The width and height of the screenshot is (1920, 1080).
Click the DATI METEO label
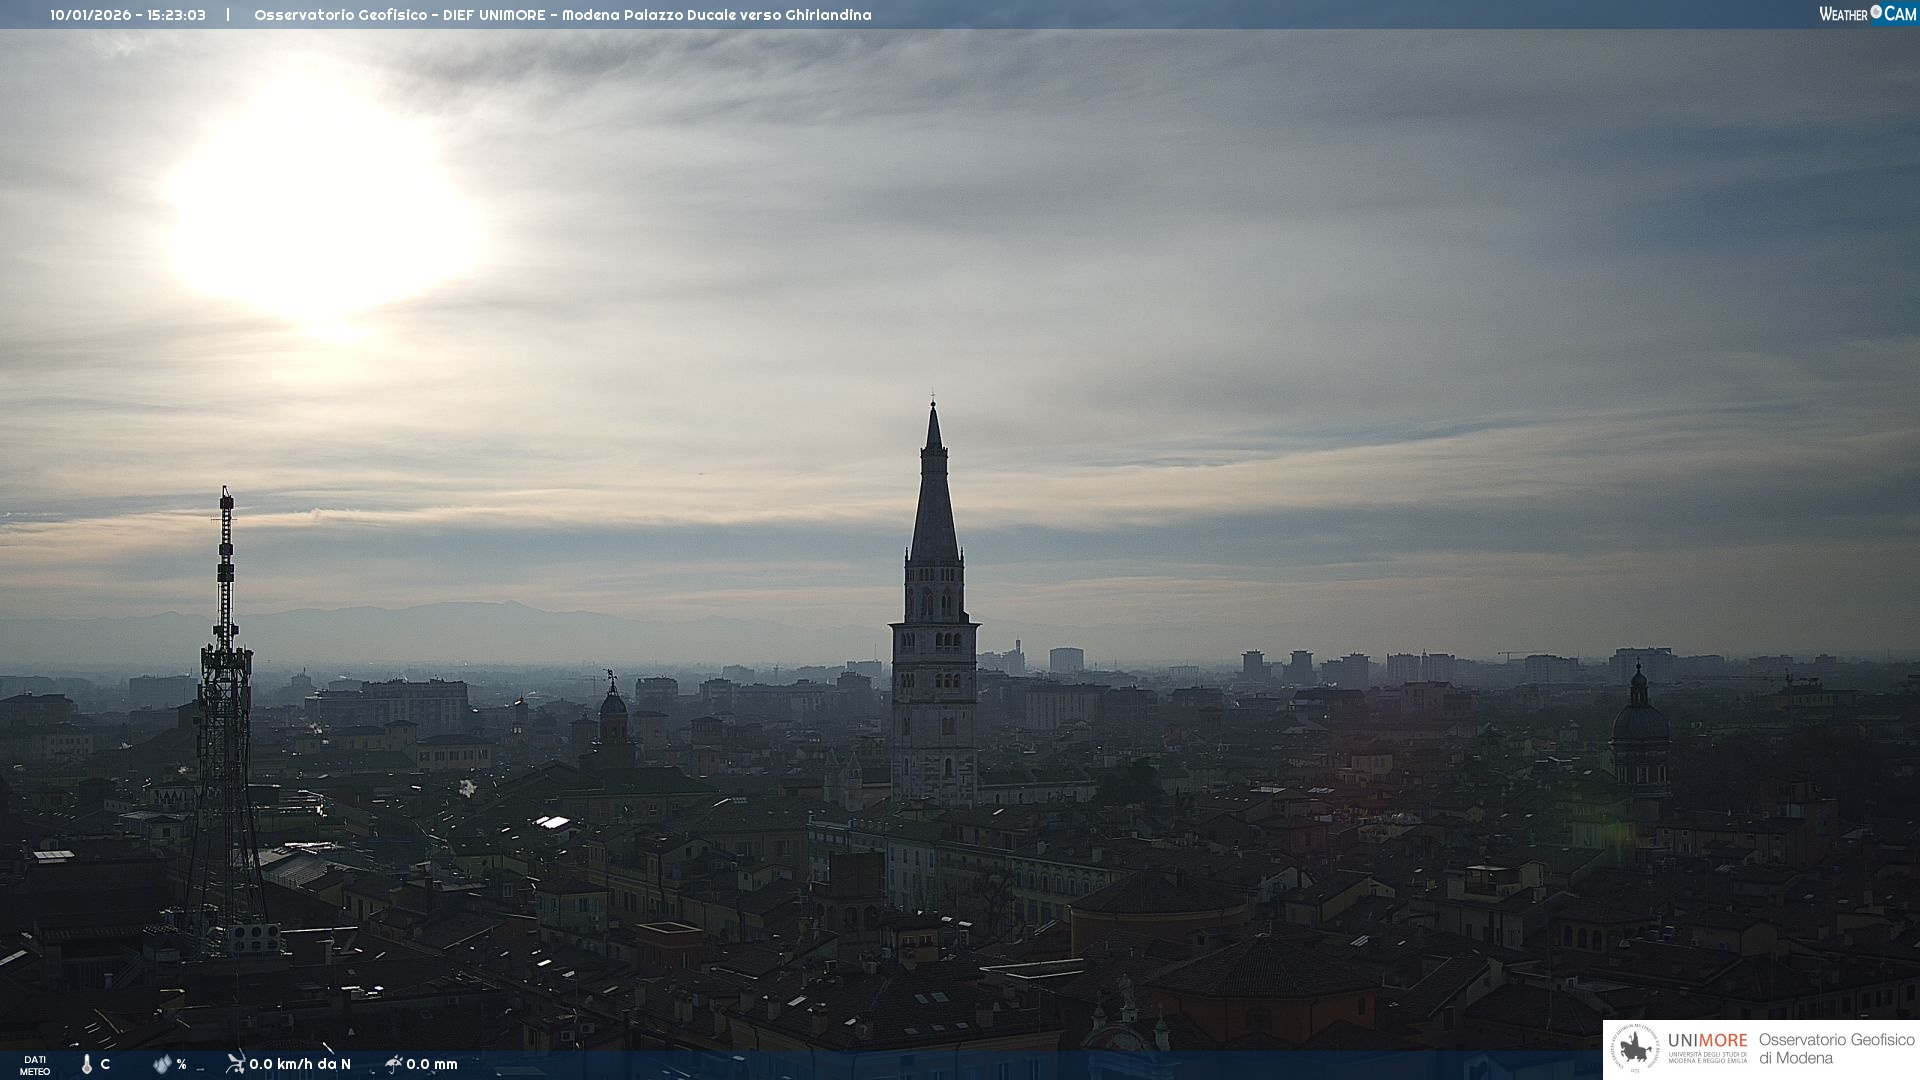(35, 1065)
